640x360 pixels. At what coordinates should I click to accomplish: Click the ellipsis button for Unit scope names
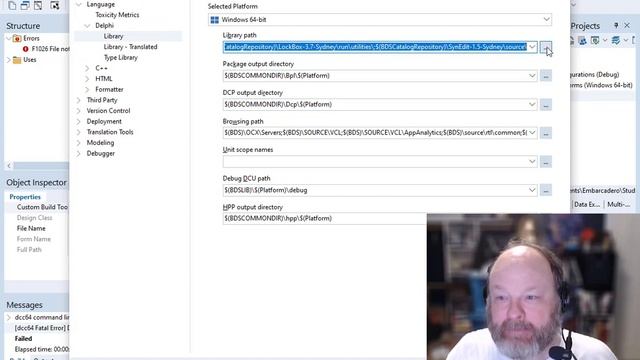[x=546, y=162]
